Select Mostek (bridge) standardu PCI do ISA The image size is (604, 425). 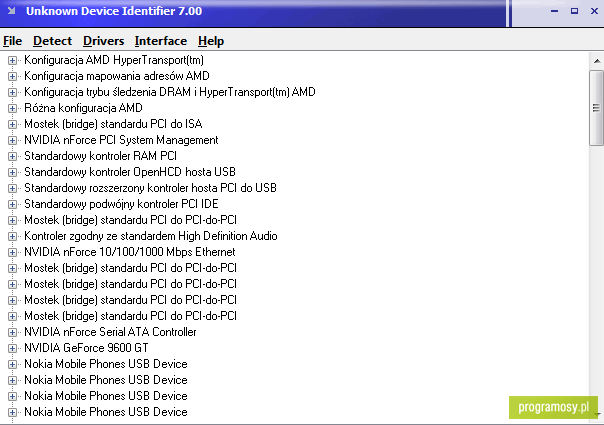click(x=113, y=124)
